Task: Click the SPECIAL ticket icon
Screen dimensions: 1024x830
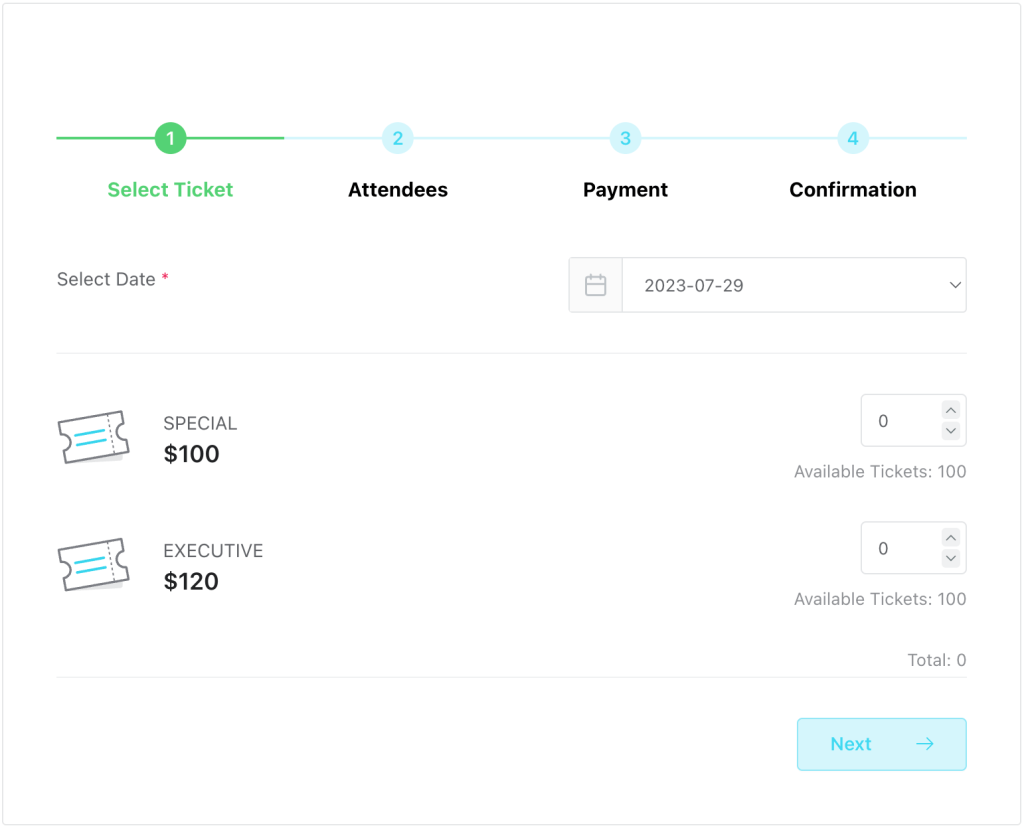Action: (94, 437)
